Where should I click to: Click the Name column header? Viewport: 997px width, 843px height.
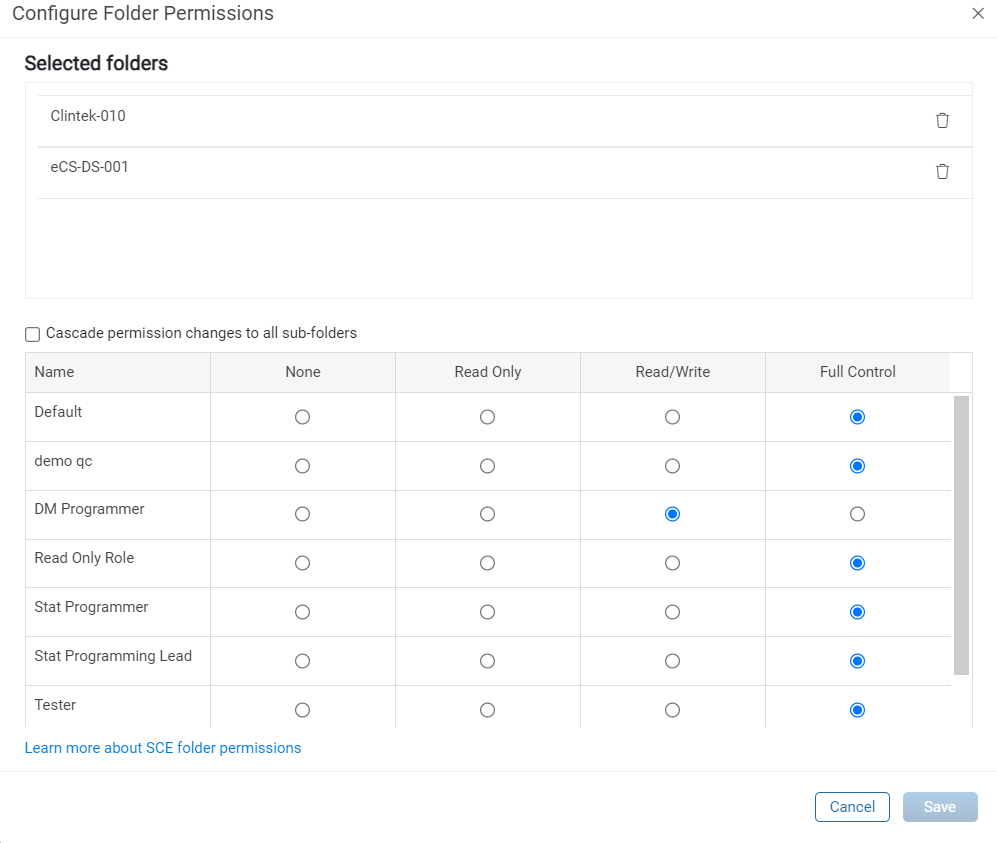click(x=118, y=372)
